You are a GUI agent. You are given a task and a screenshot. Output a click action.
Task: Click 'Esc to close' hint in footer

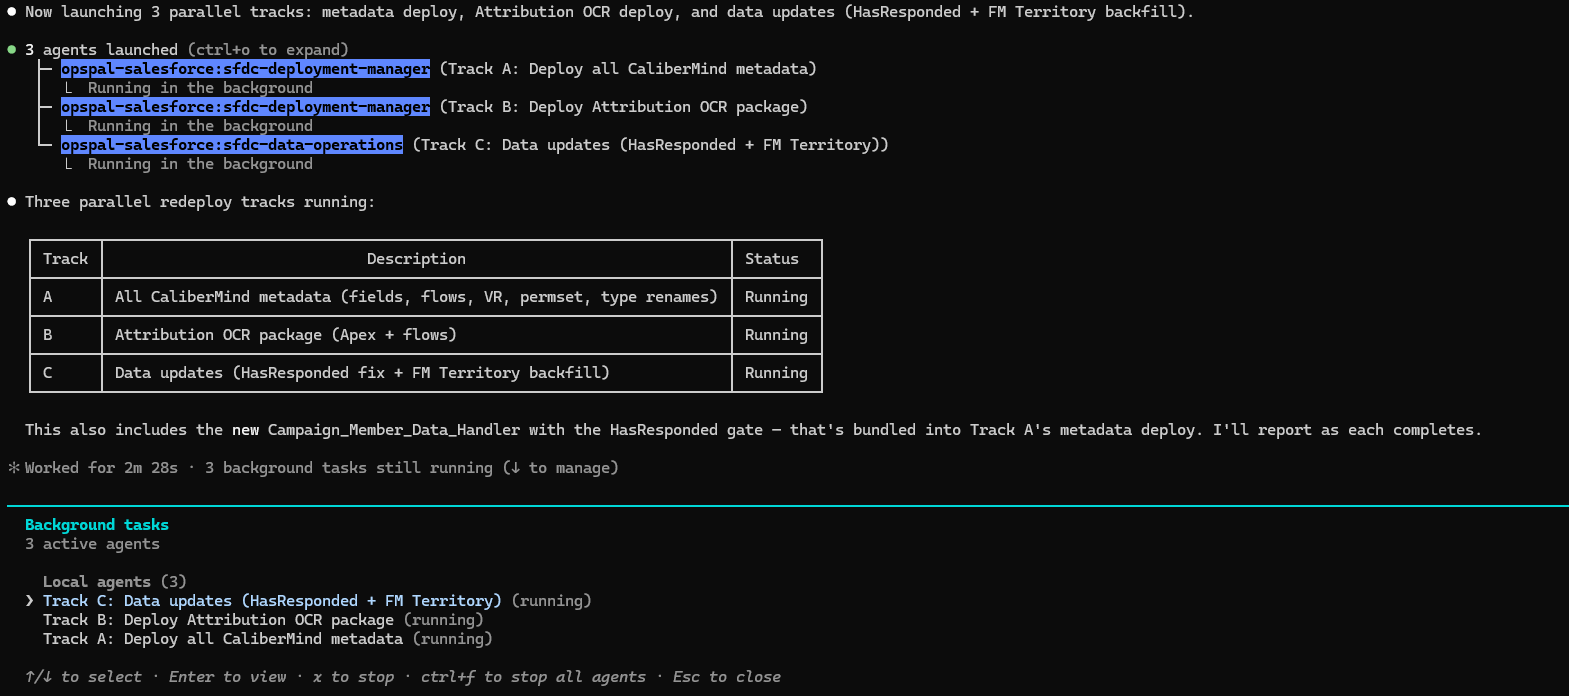[727, 677]
